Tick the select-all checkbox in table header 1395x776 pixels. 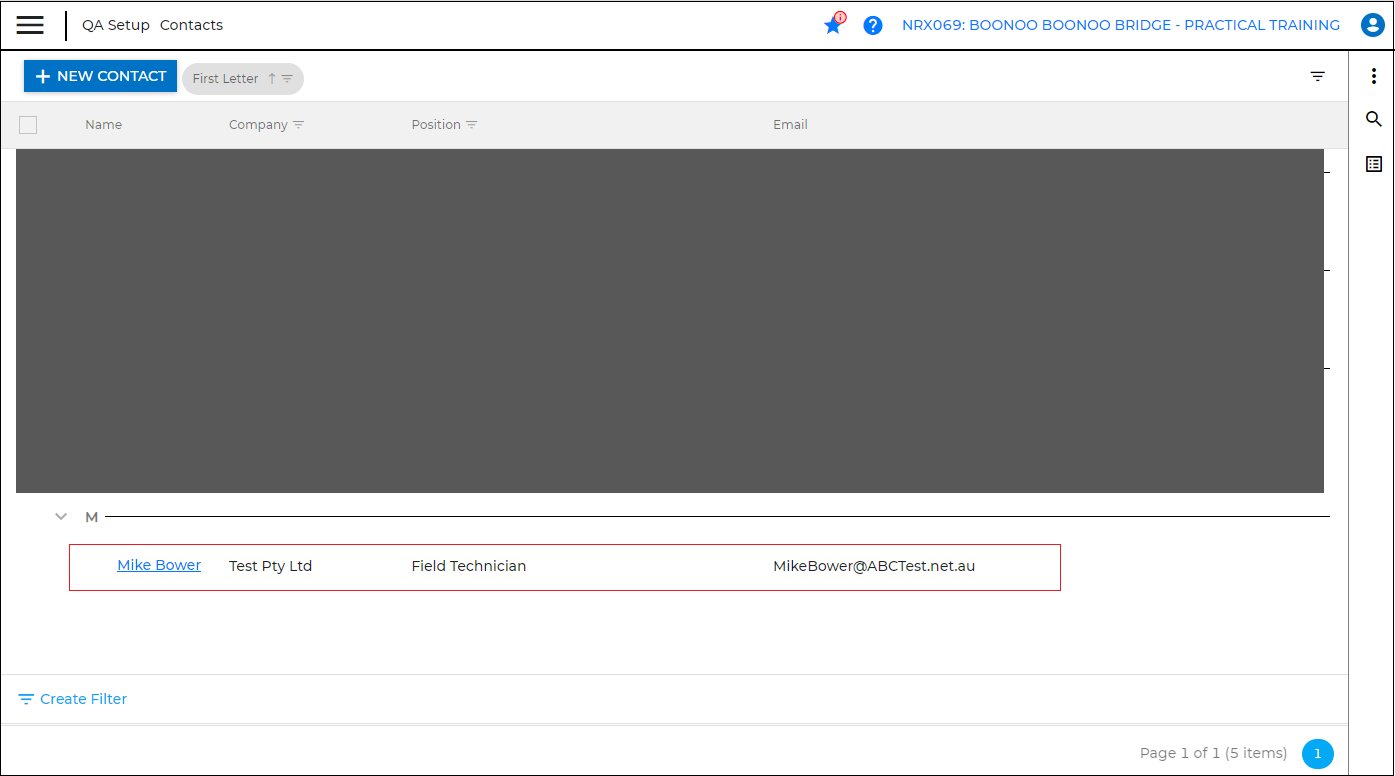point(28,125)
